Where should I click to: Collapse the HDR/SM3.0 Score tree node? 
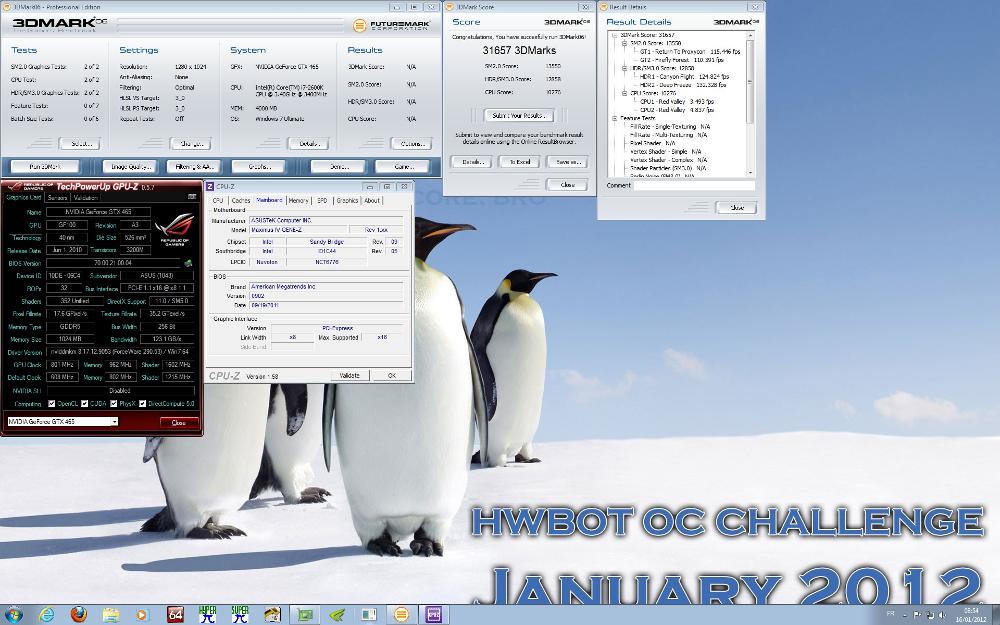pyautogui.click(x=624, y=68)
